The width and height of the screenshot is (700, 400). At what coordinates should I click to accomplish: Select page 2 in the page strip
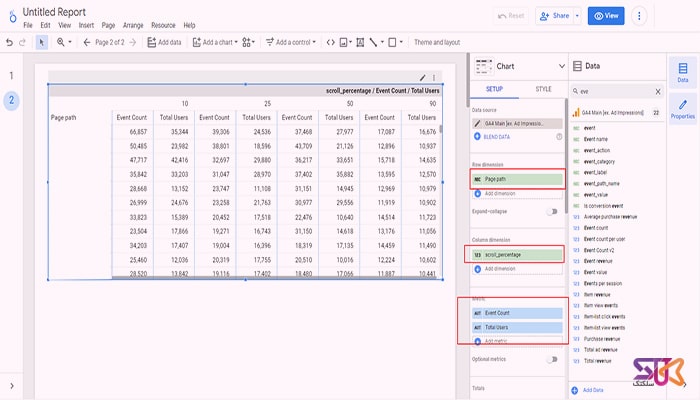[11, 100]
